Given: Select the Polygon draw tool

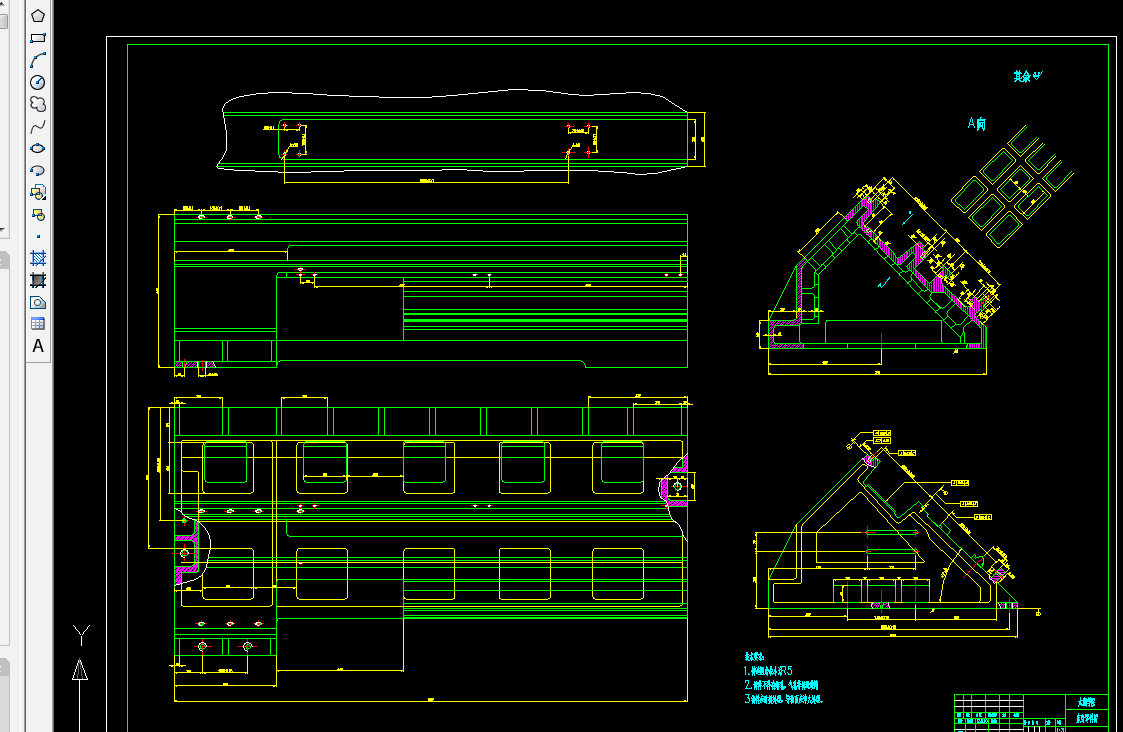Looking at the screenshot, I should [38, 16].
